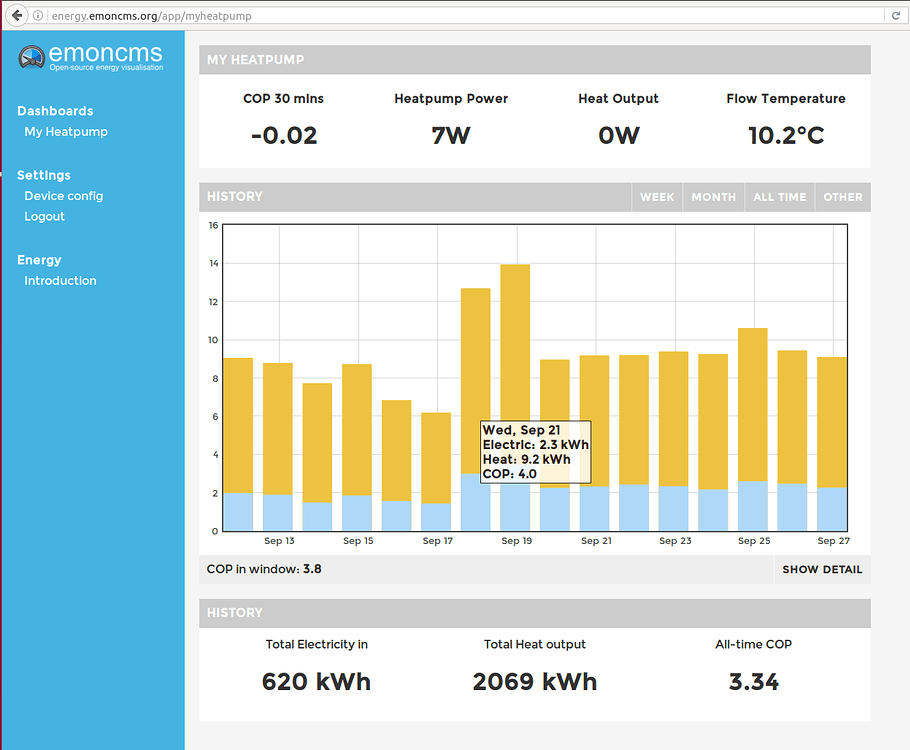Open the OTHER time range tab

[842, 197]
